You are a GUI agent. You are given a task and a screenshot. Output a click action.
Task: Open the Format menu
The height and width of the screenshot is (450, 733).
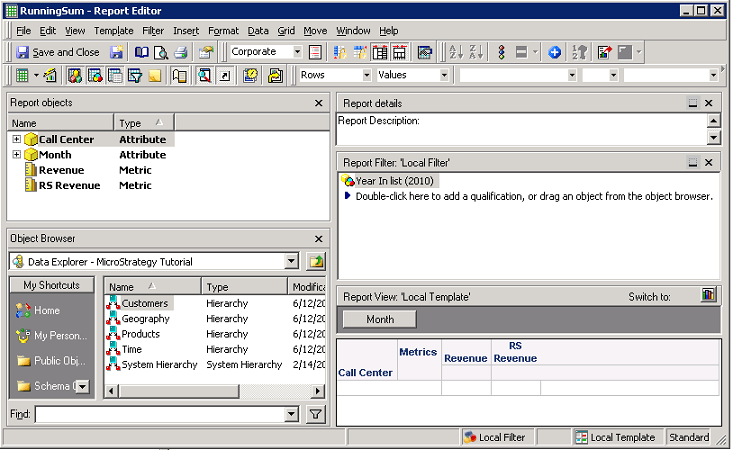coord(223,31)
